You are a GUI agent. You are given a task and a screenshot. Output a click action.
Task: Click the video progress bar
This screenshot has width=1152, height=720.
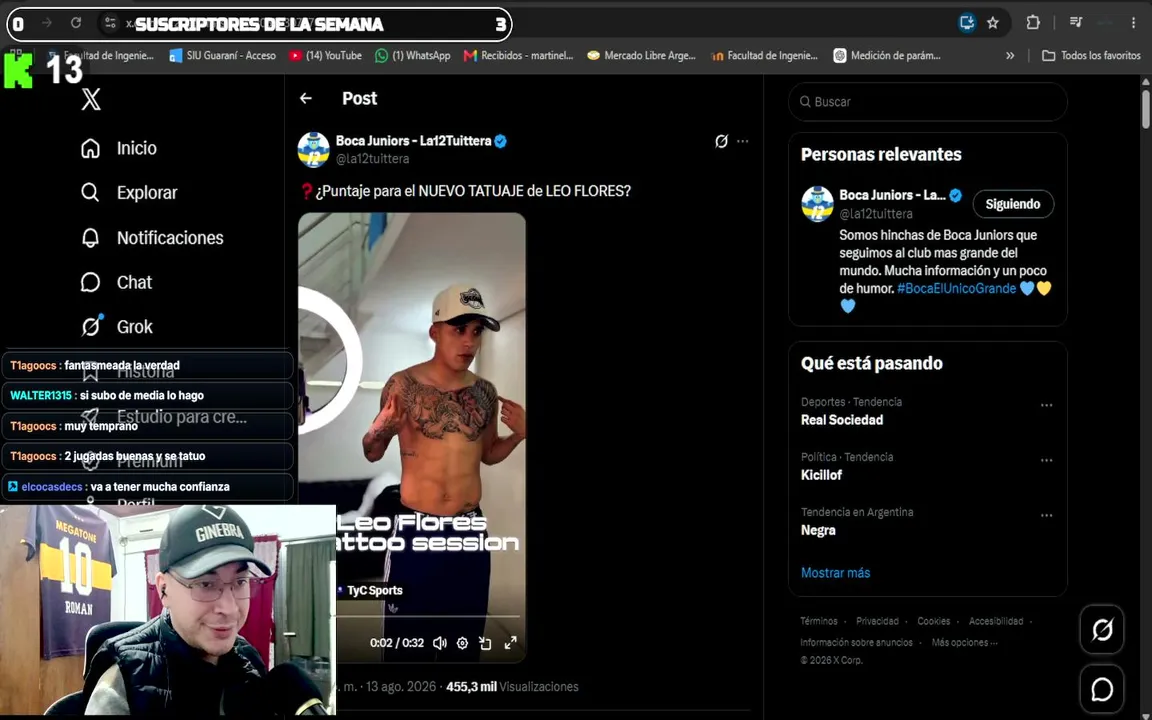click(428, 616)
